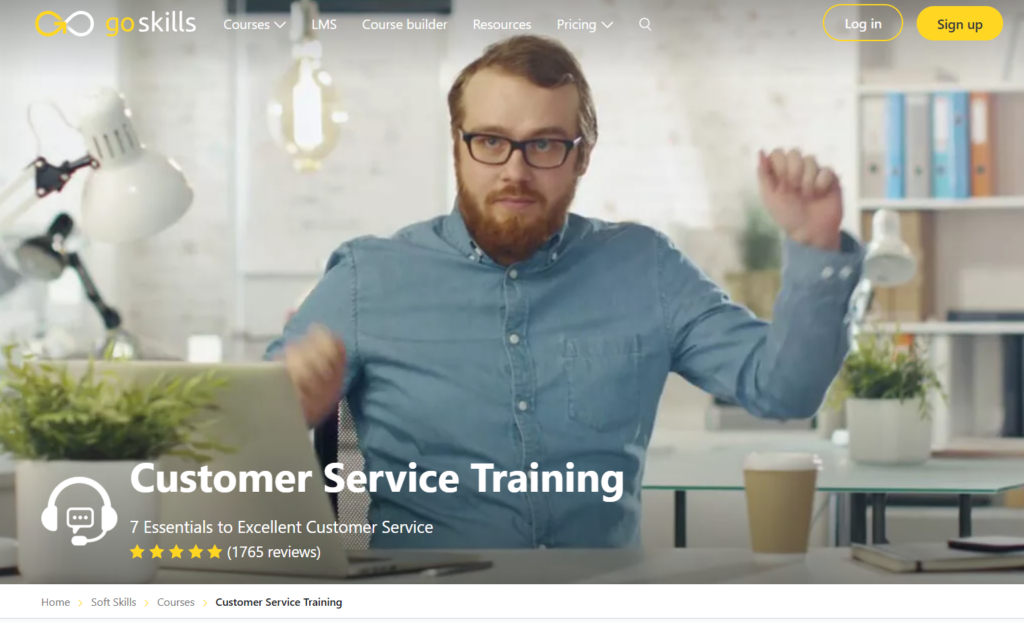Click the headset chat course icon
This screenshot has height=622, width=1024.
click(x=79, y=511)
